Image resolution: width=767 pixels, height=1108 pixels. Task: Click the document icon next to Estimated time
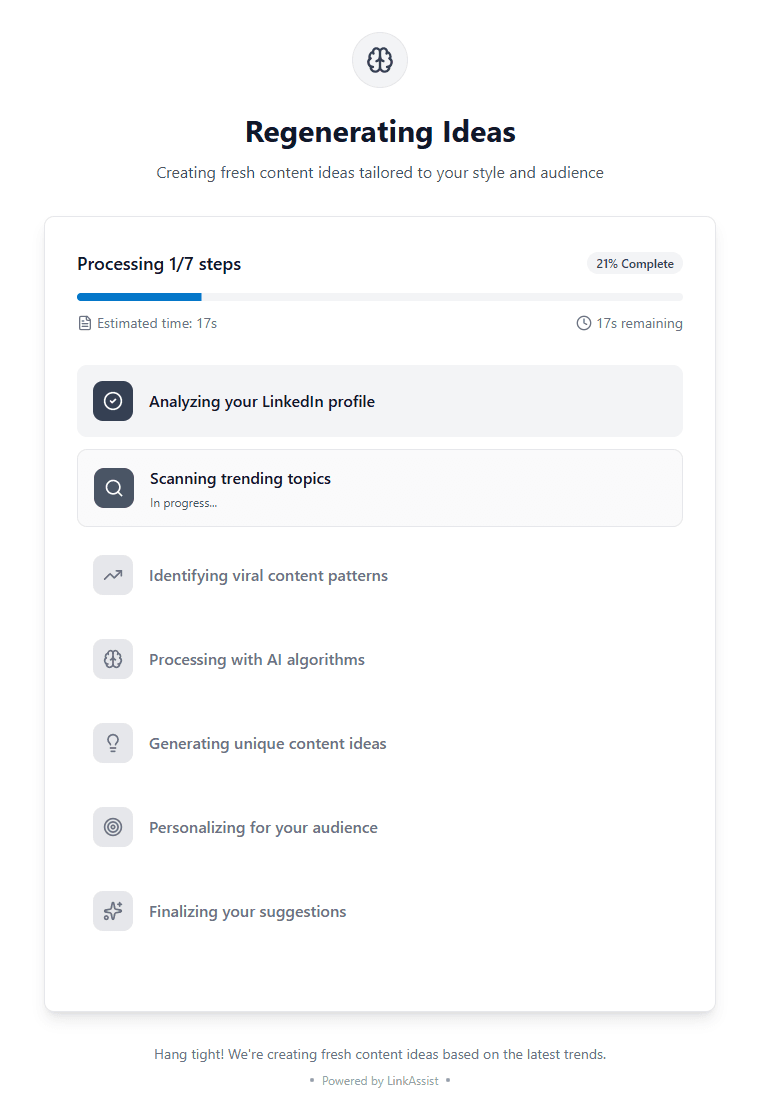click(x=85, y=323)
